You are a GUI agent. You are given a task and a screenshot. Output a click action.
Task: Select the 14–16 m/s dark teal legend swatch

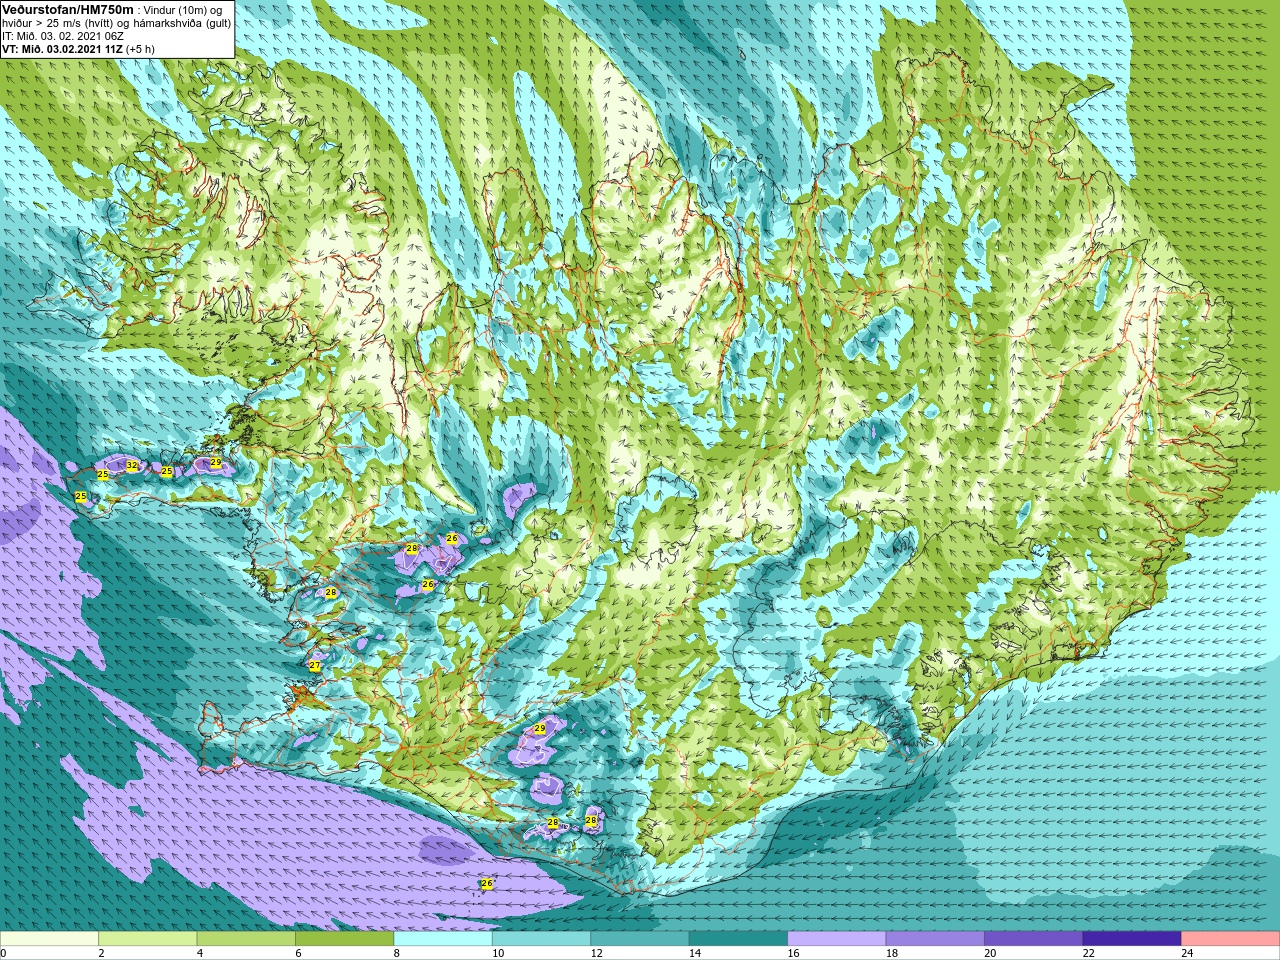[738, 939]
